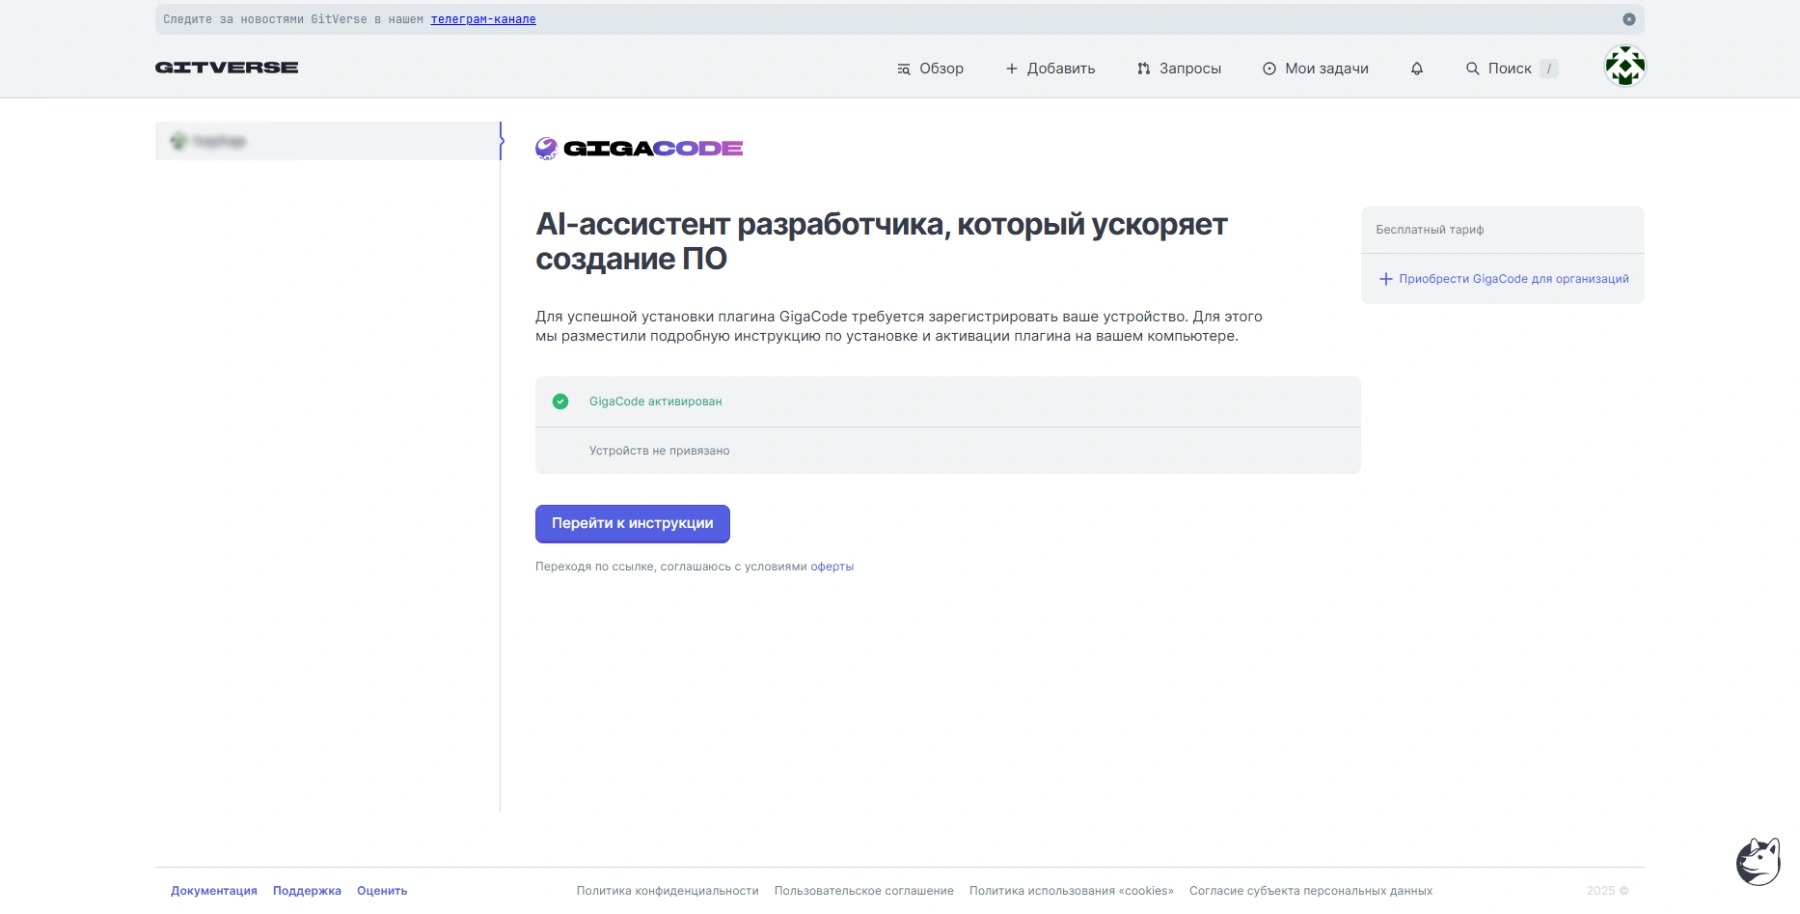Go to Запросы in the navigation
The width and height of the screenshot is (1800, 914).
coord(1179,69)
